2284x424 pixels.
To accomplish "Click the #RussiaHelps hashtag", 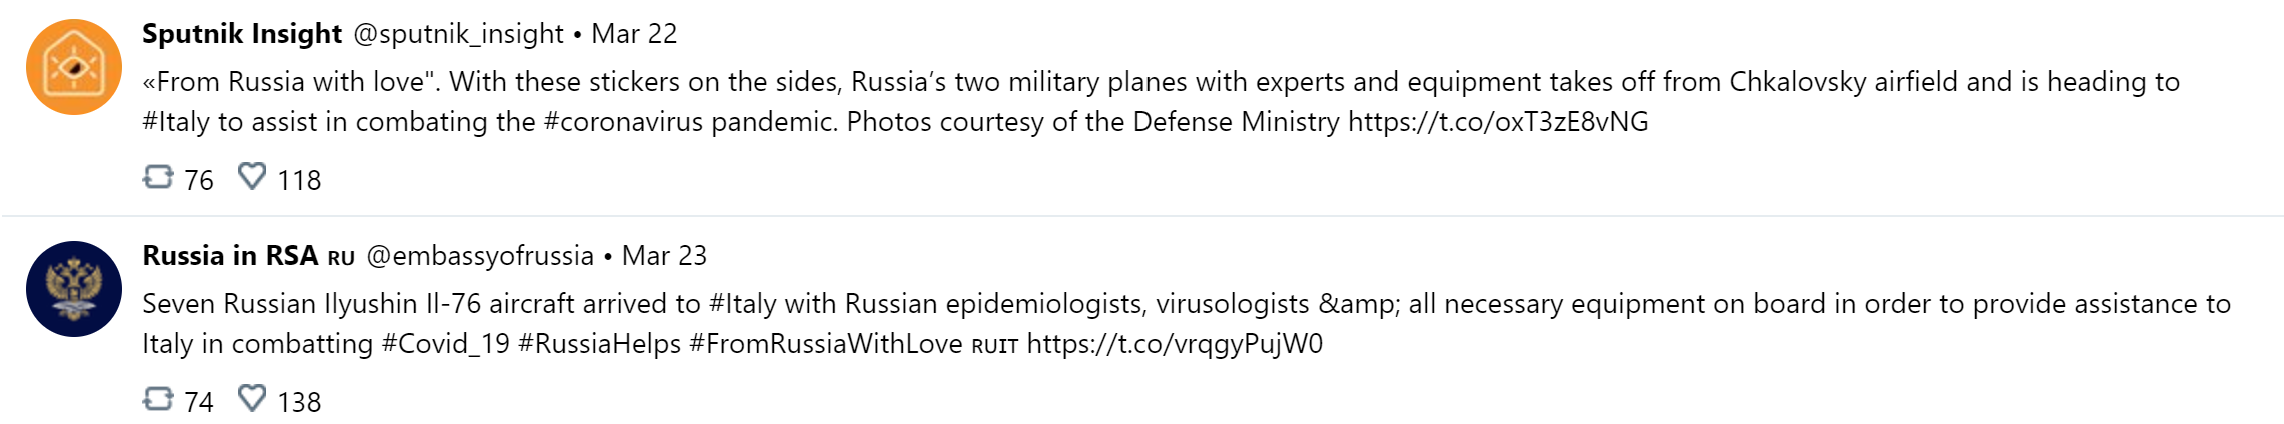I will coord(599,344).
